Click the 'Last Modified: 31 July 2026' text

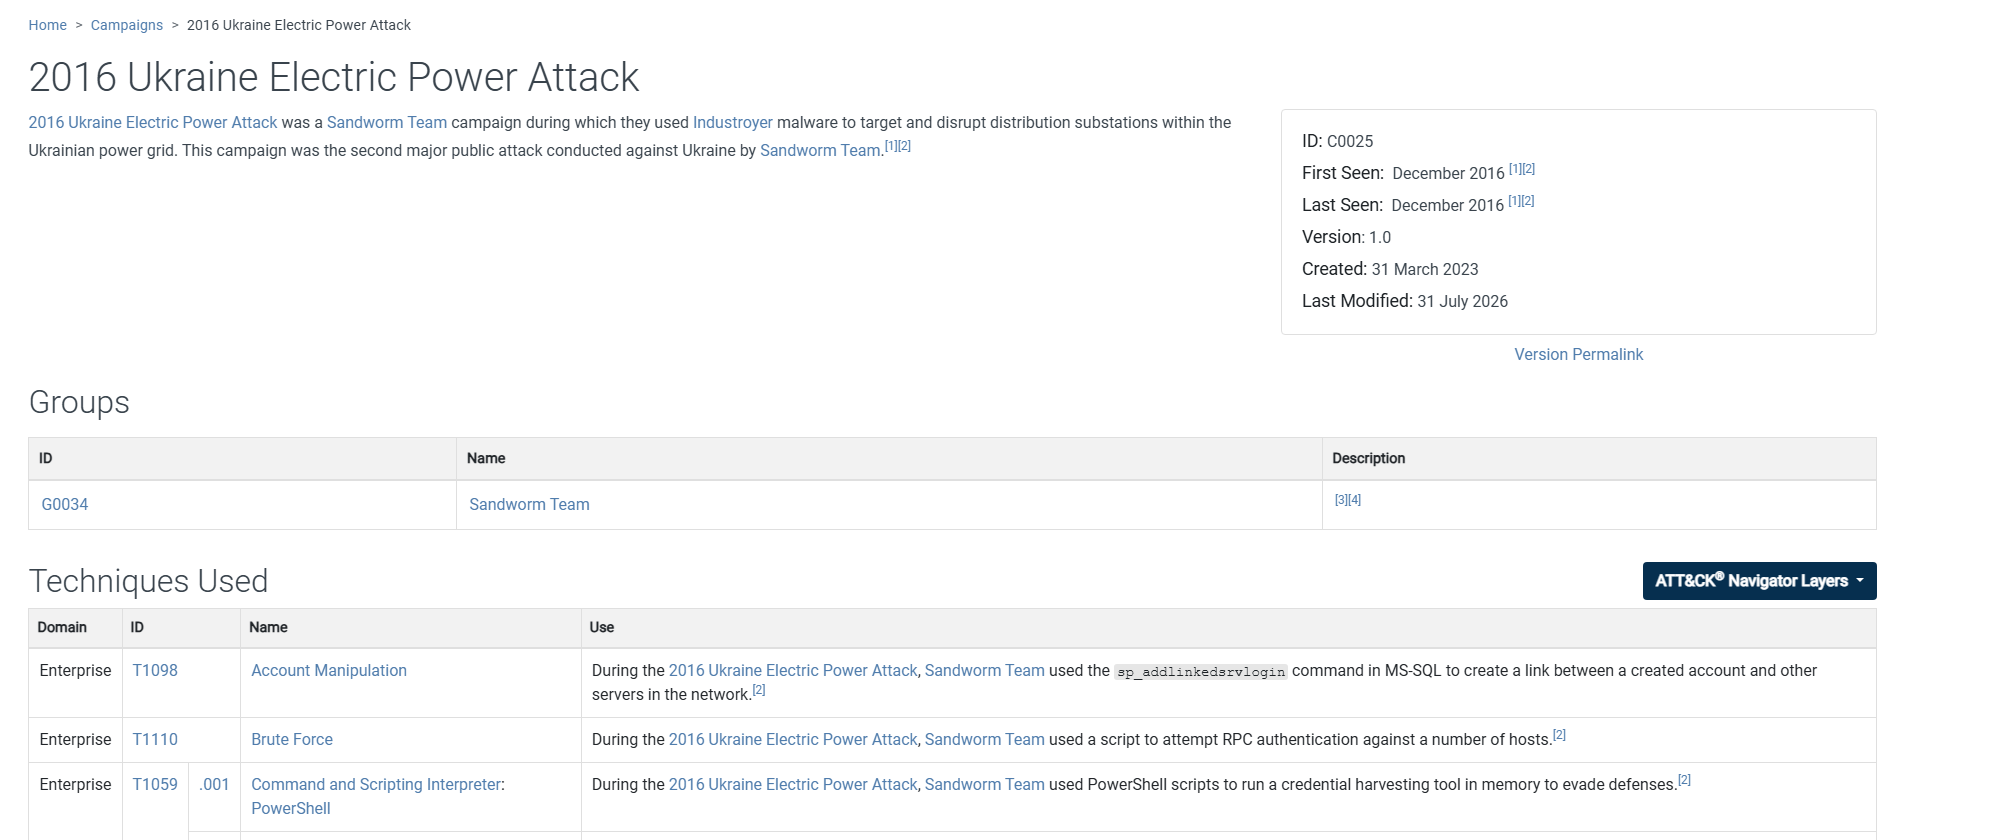pos(1405,301)
